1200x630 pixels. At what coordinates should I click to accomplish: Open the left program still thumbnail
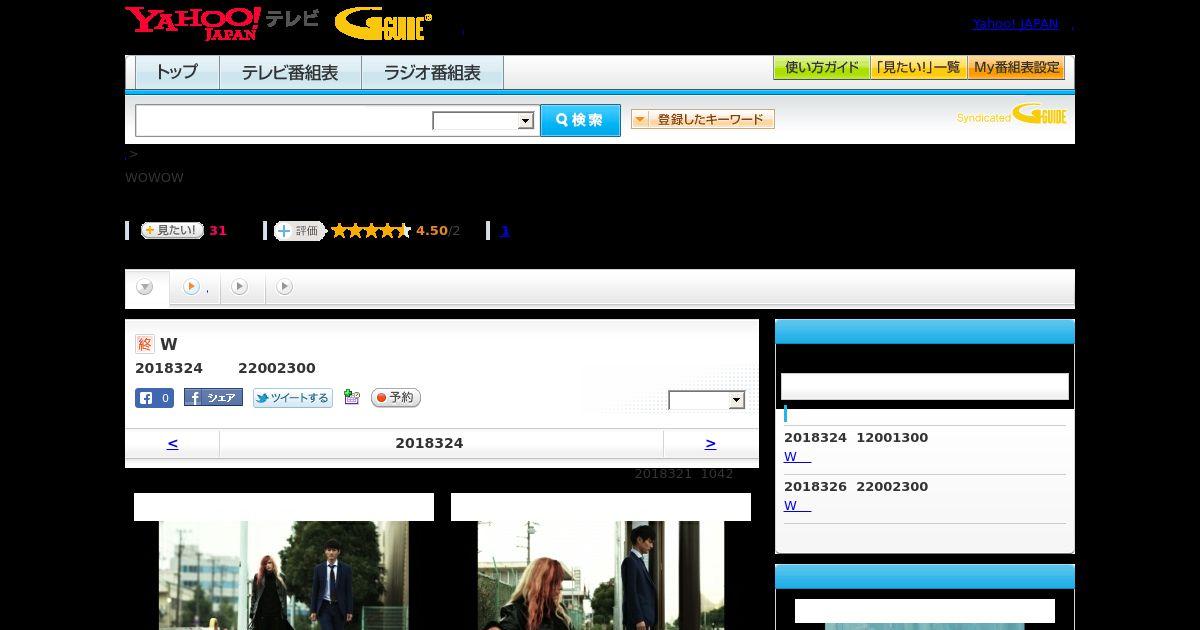(x=284, y=575)
